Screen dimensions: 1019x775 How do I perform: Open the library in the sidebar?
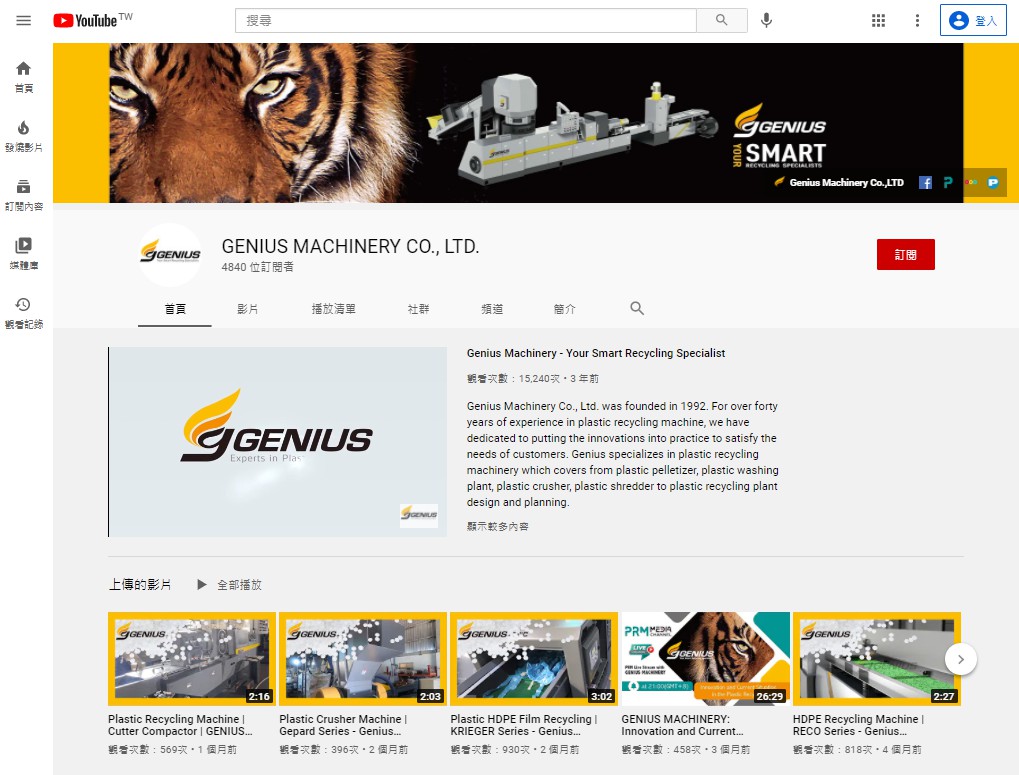click(23, 254)
